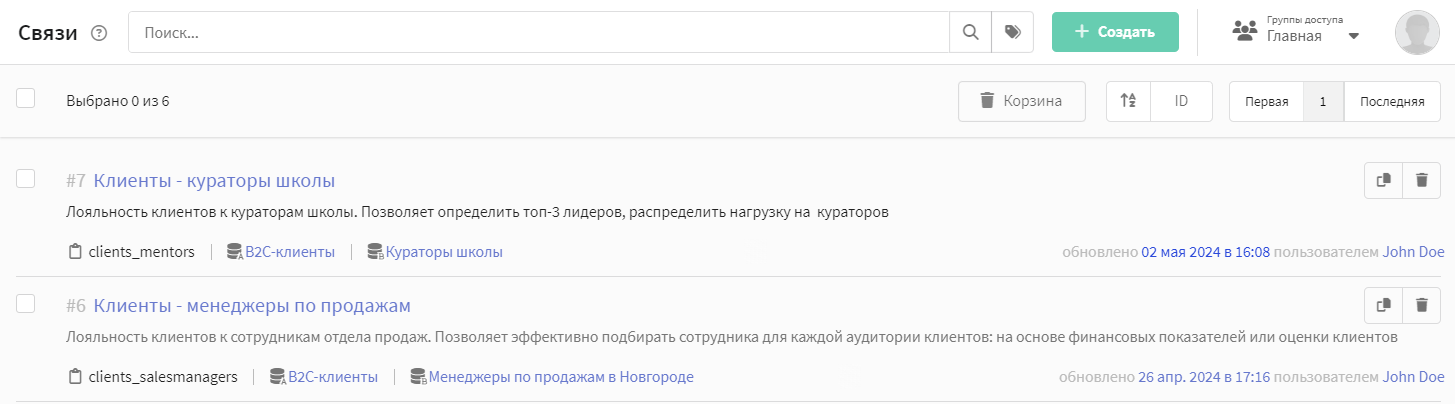Click the green Создать button
The width and height of the screenshot is (1455, 404).
coord(1115,32)
